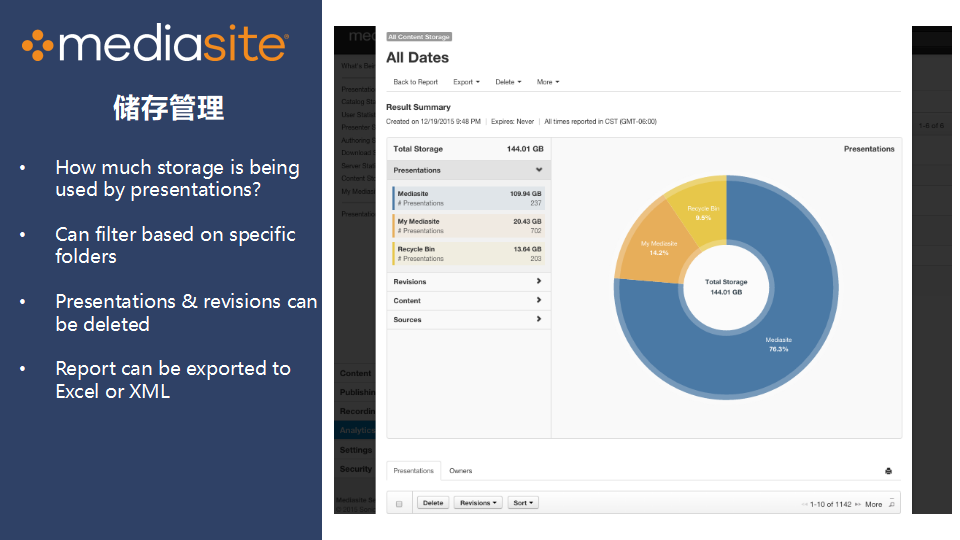
Task: Click the Created on 12/19/2015 text
Action: click(433, 122)
